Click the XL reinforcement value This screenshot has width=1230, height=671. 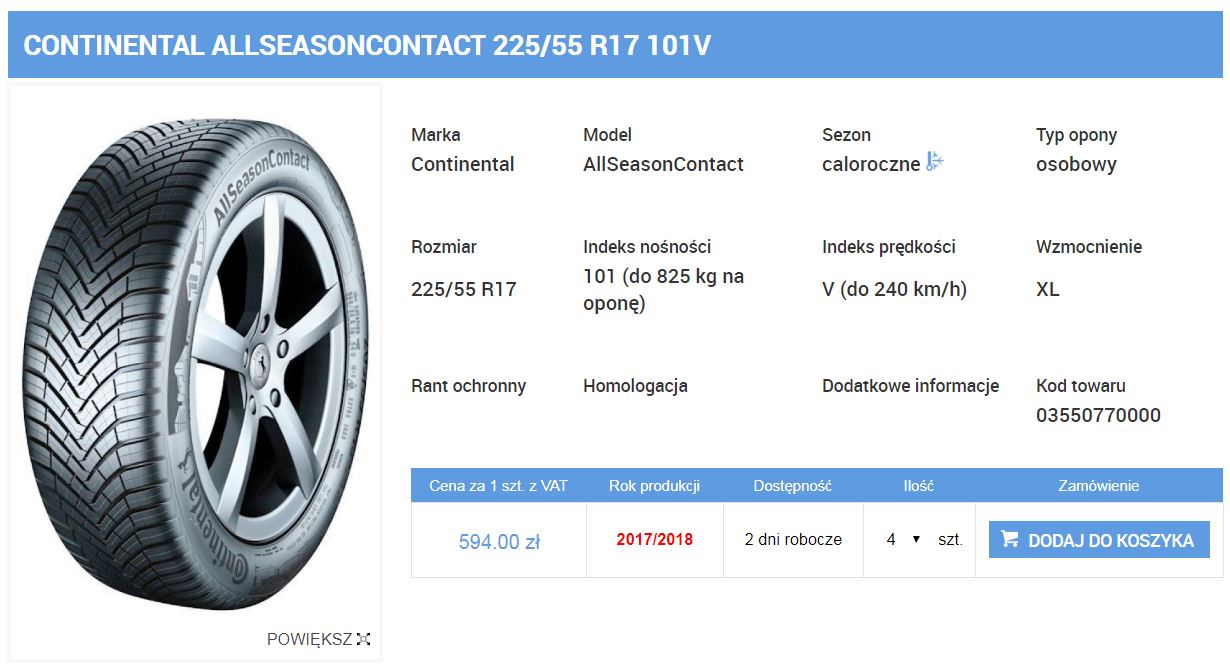tap(1047, 290)
